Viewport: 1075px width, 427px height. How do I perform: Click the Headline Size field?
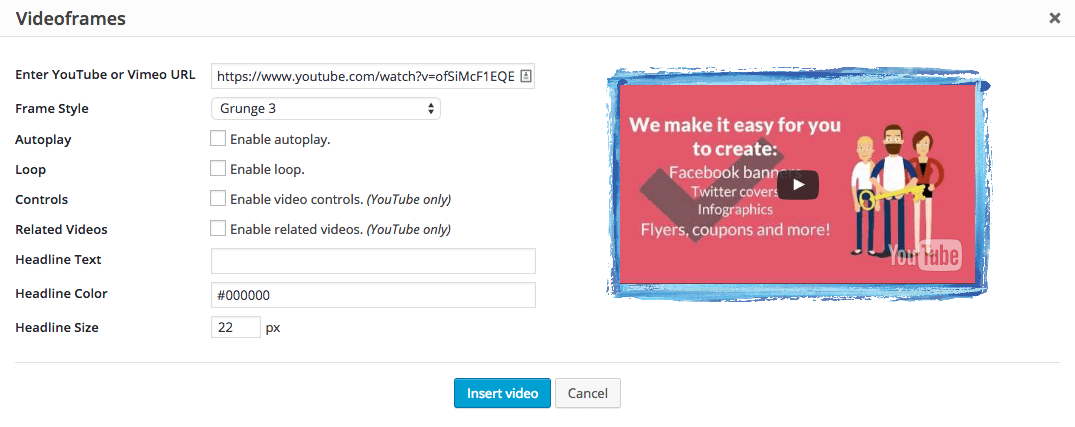236,328
